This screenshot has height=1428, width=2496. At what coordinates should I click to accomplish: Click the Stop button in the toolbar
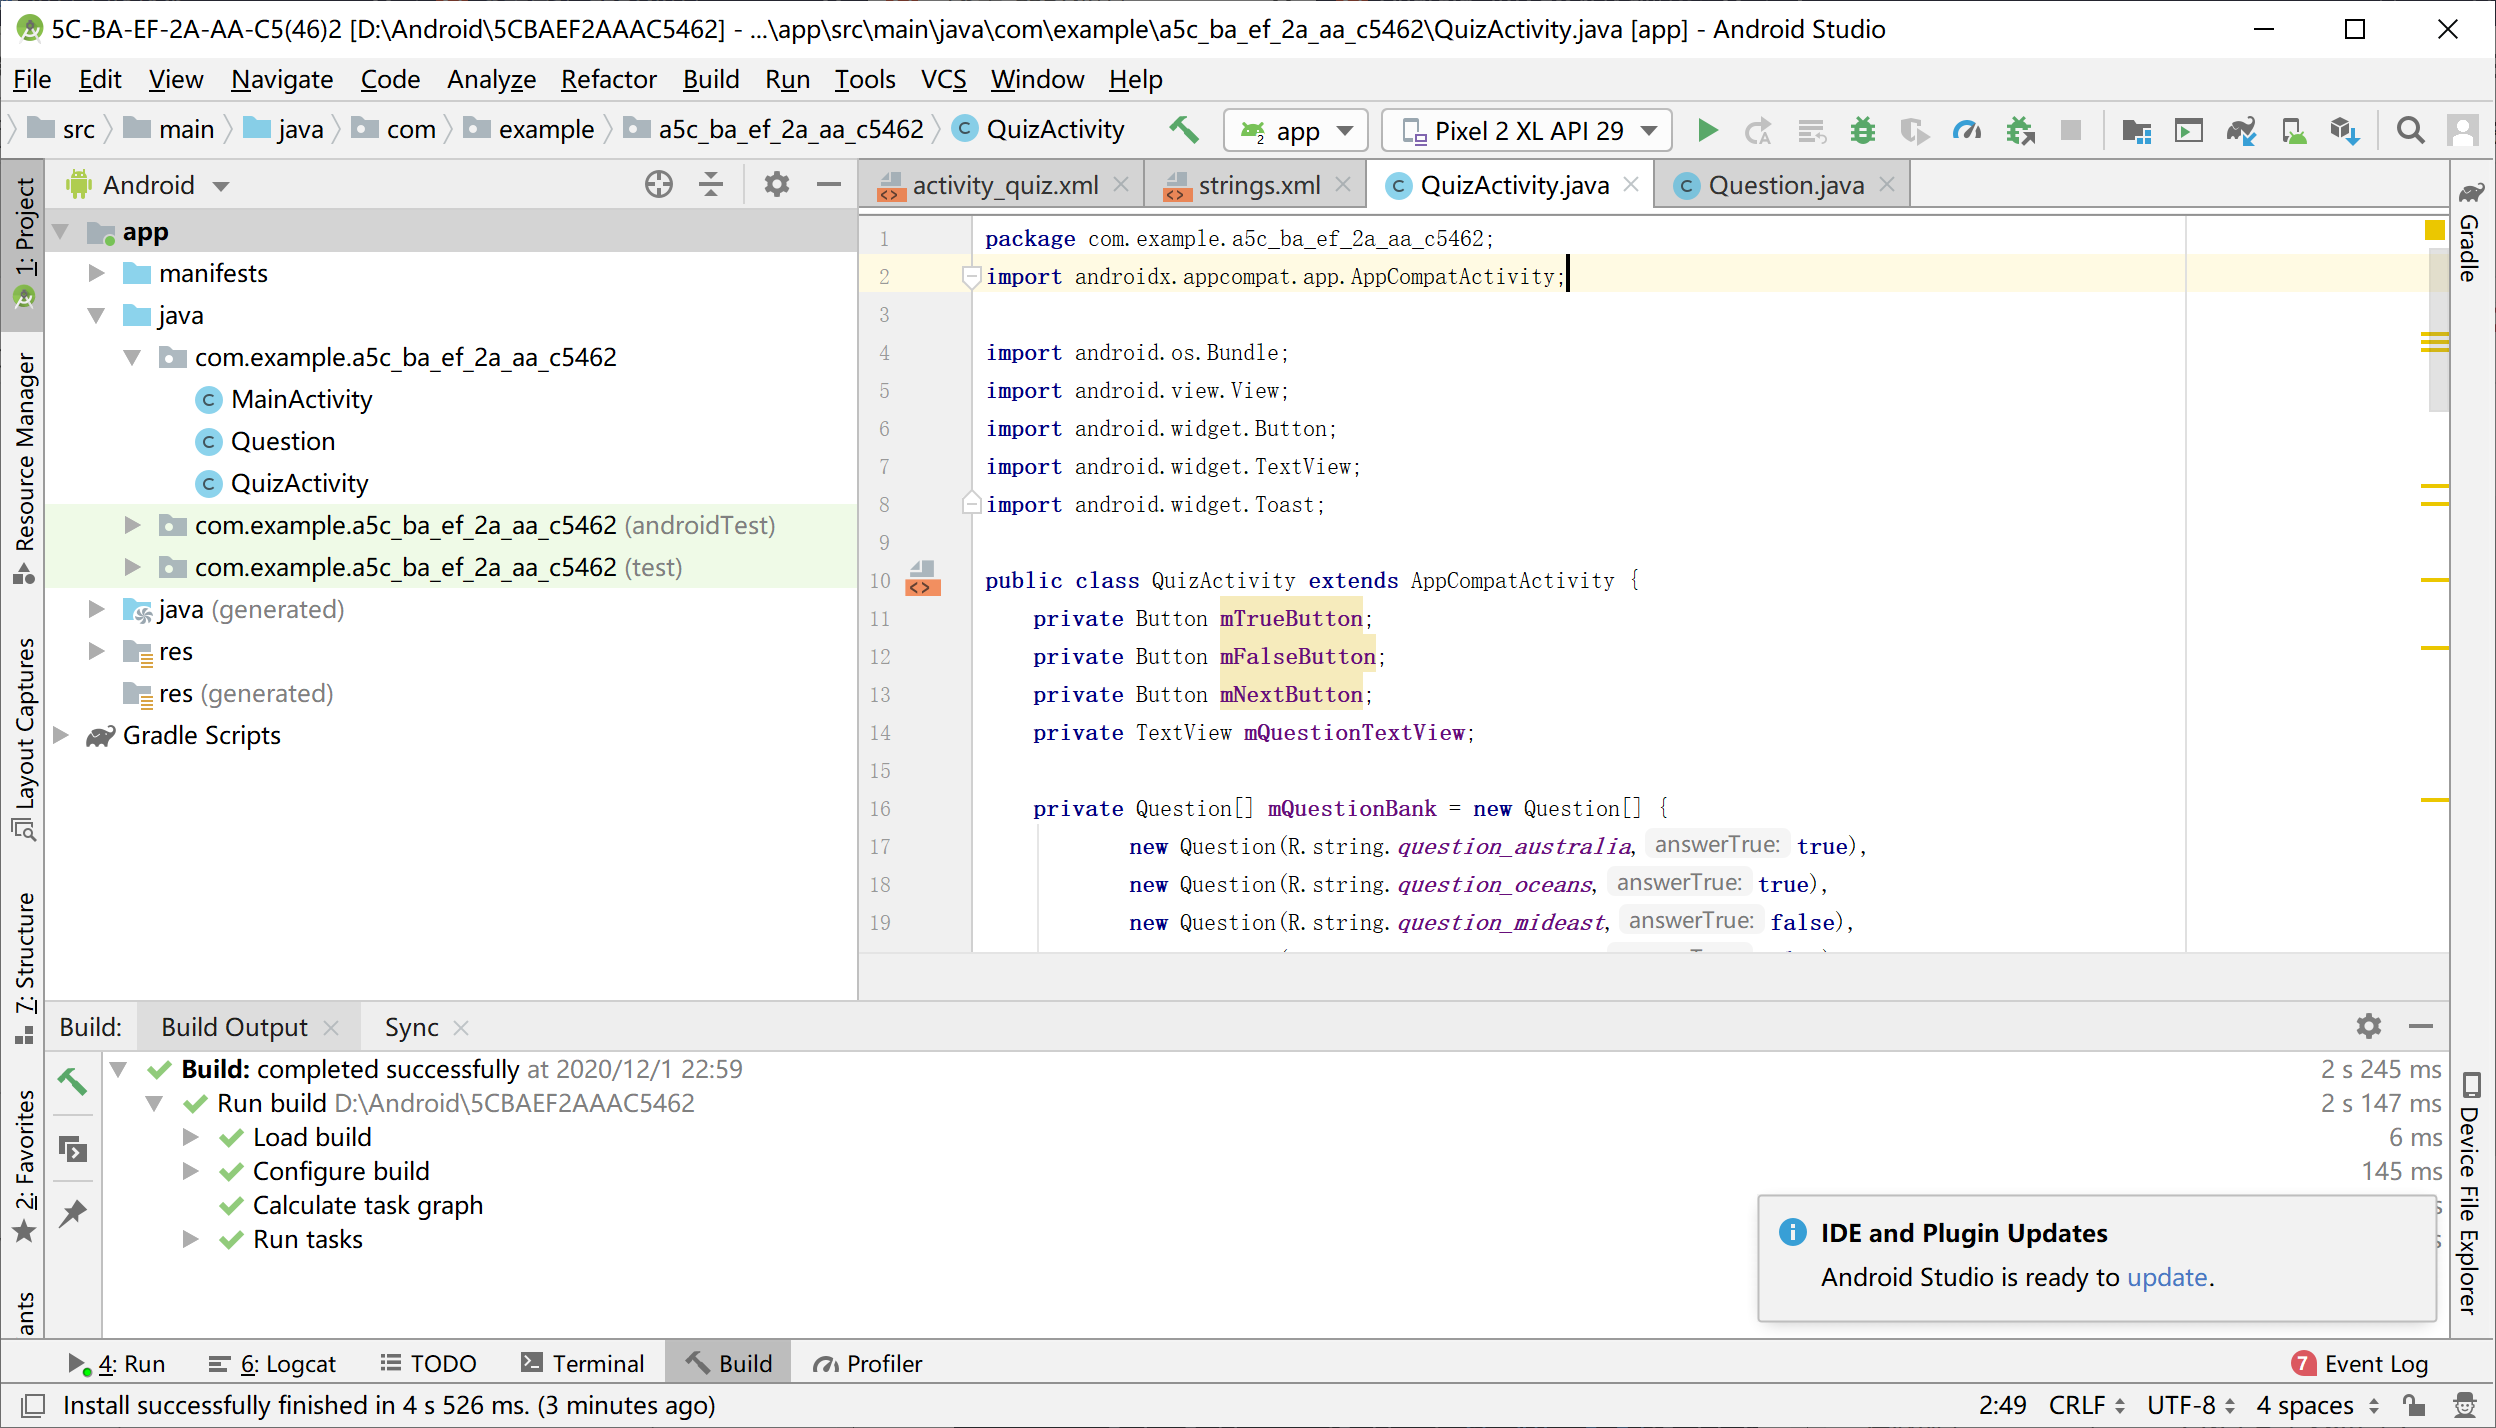point(2071,131)
